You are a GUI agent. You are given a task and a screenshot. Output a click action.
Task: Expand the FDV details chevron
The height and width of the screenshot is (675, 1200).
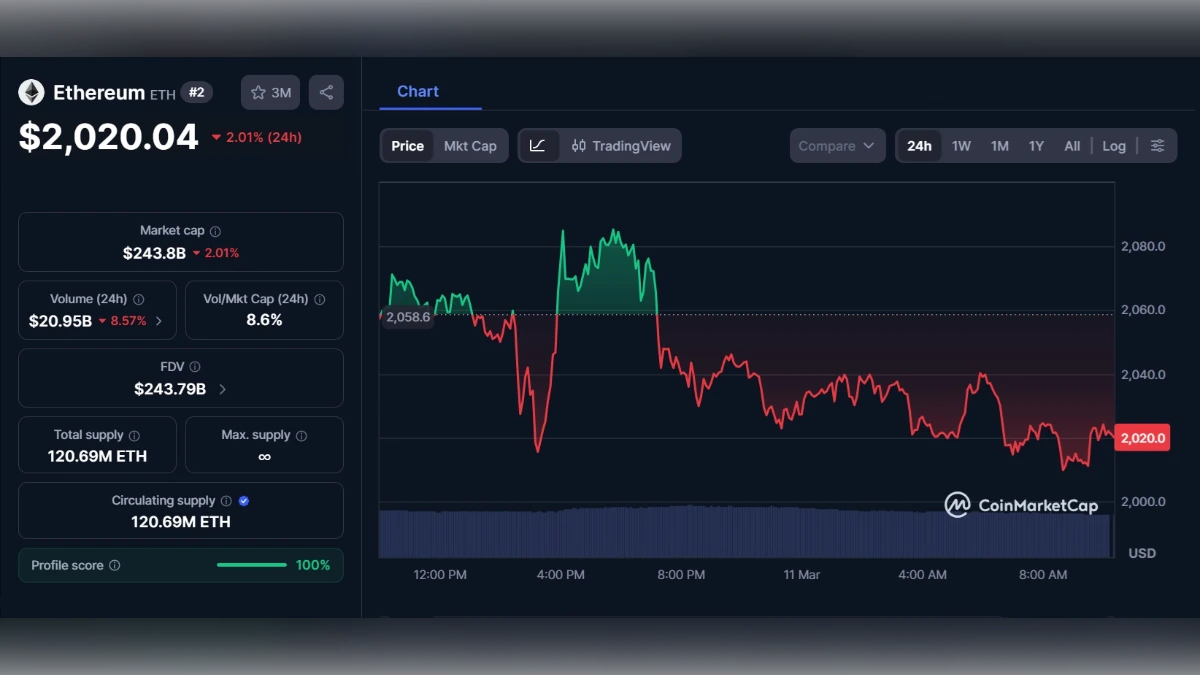[x=223, y=389]
